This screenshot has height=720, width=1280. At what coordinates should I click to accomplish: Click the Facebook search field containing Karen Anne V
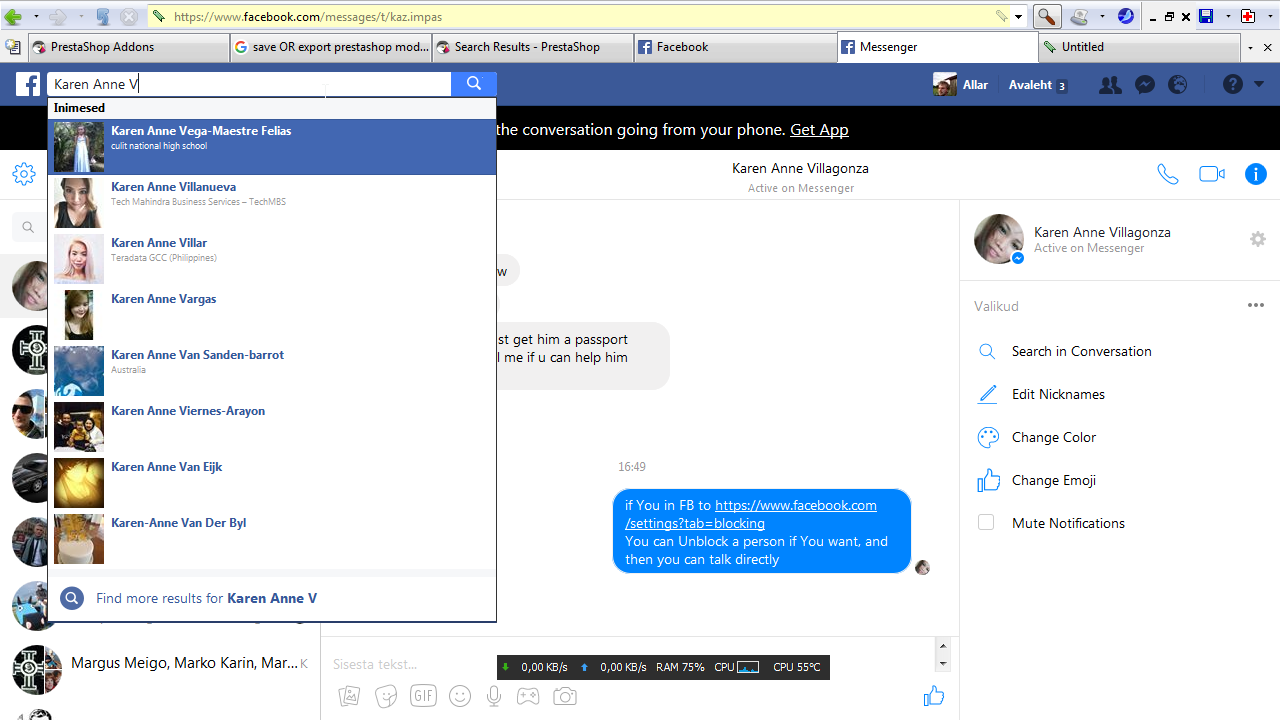249,84
